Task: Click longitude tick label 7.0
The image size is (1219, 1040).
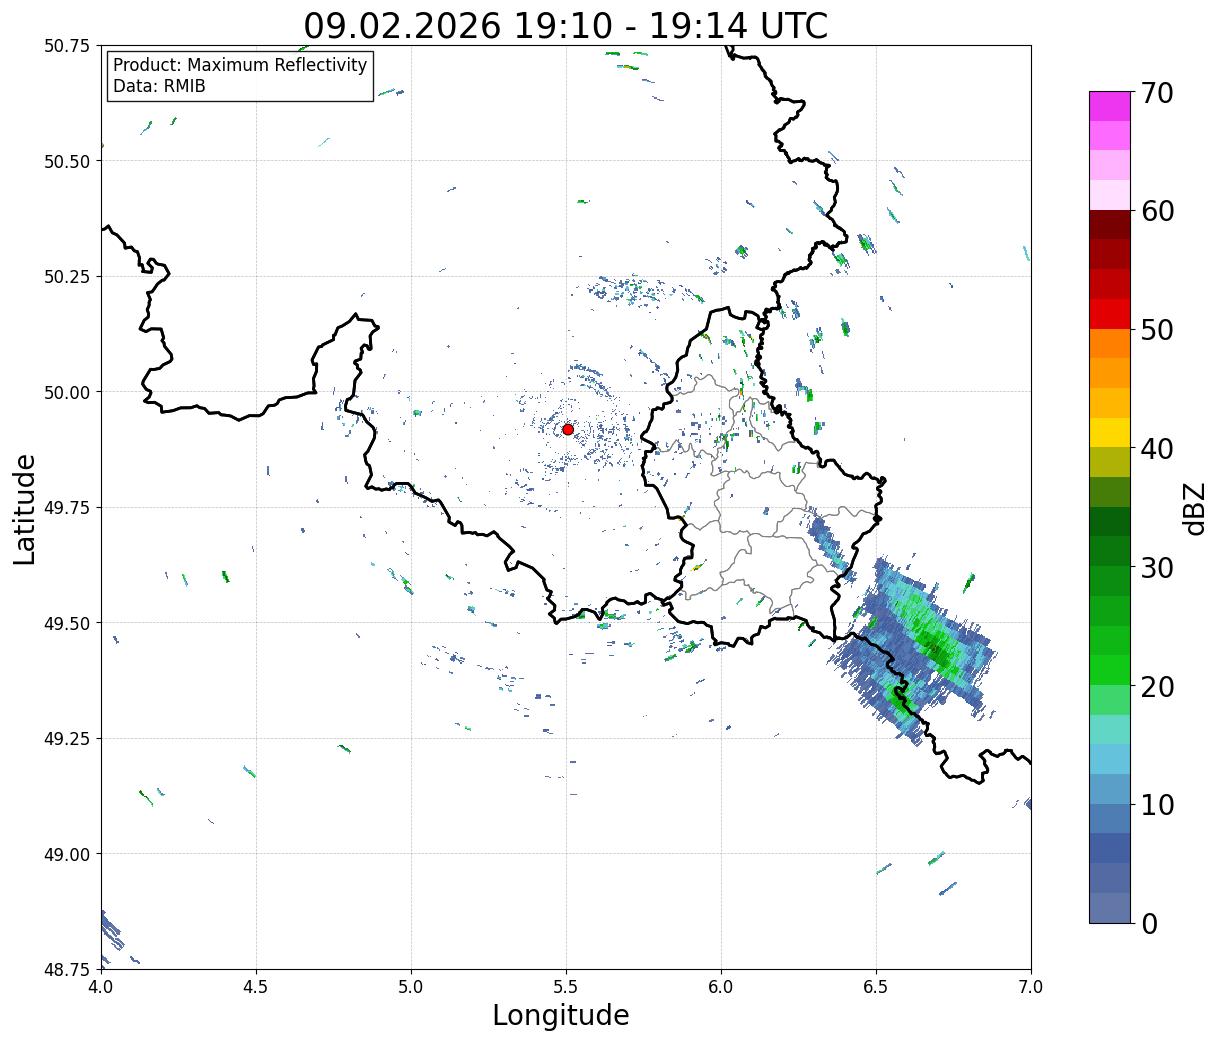Action: (x=1031, y=986)
